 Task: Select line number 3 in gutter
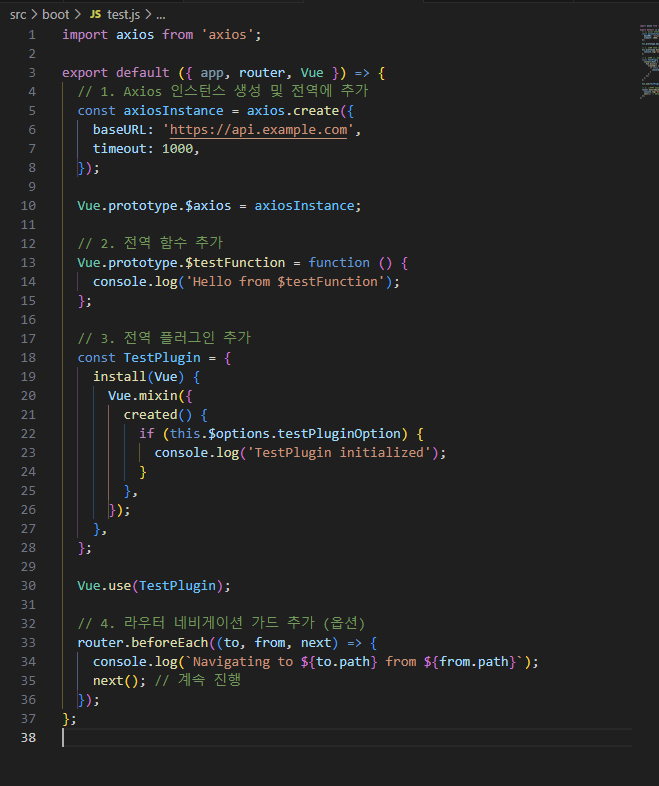click(32, 73)
